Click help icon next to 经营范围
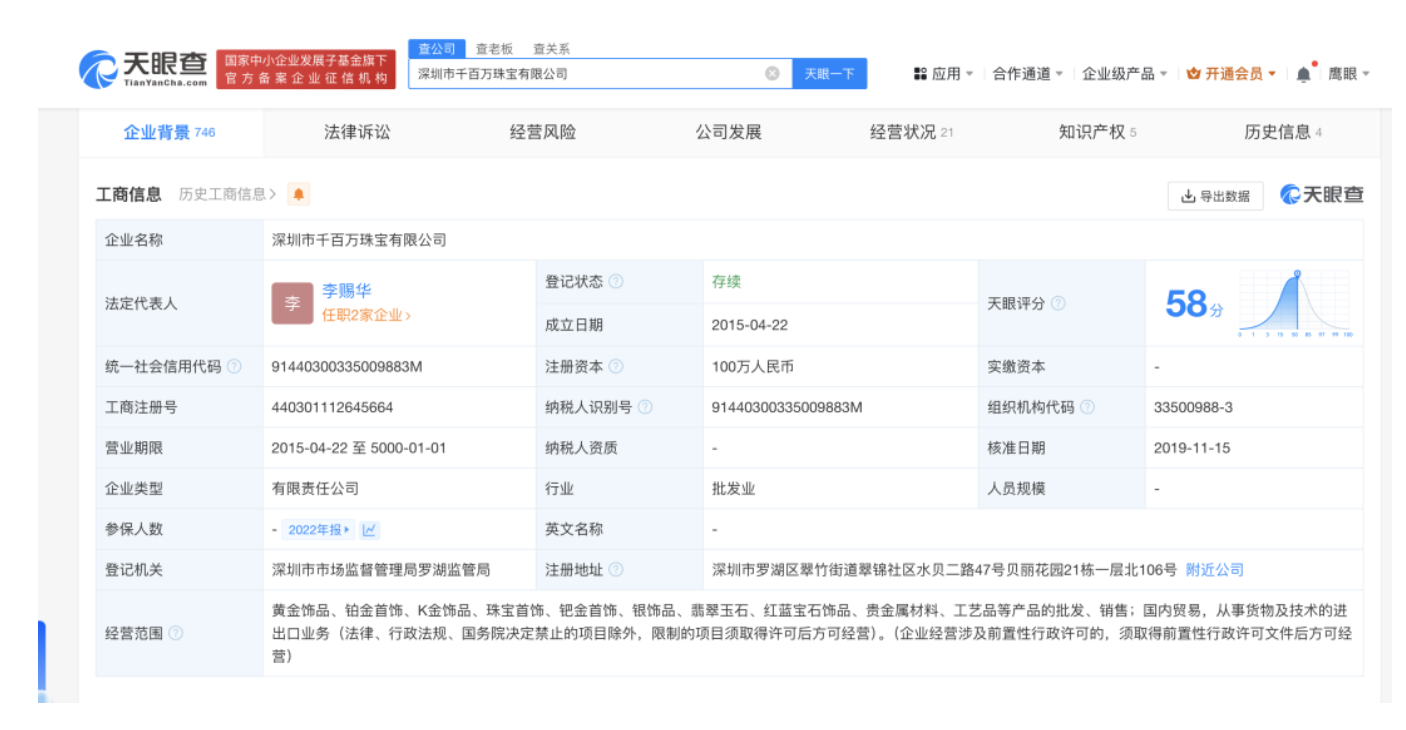This screenshot has height=730, width=1406. coord(176,633)
